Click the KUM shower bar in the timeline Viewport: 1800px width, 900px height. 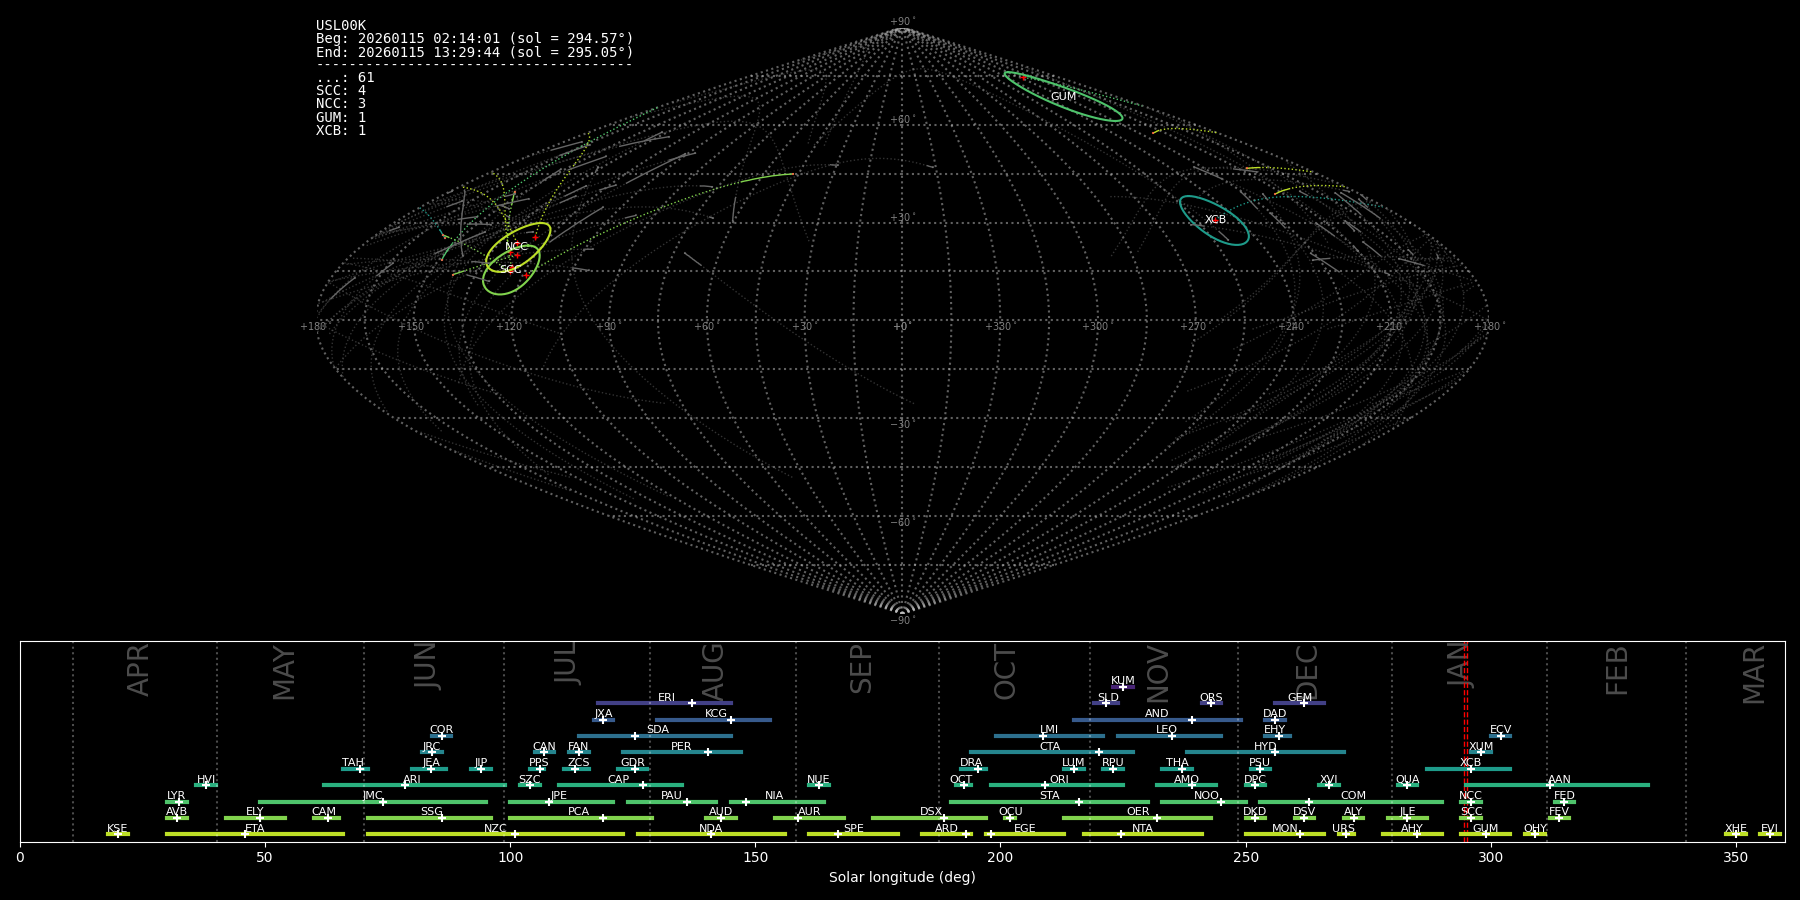tap(1123, 687)
